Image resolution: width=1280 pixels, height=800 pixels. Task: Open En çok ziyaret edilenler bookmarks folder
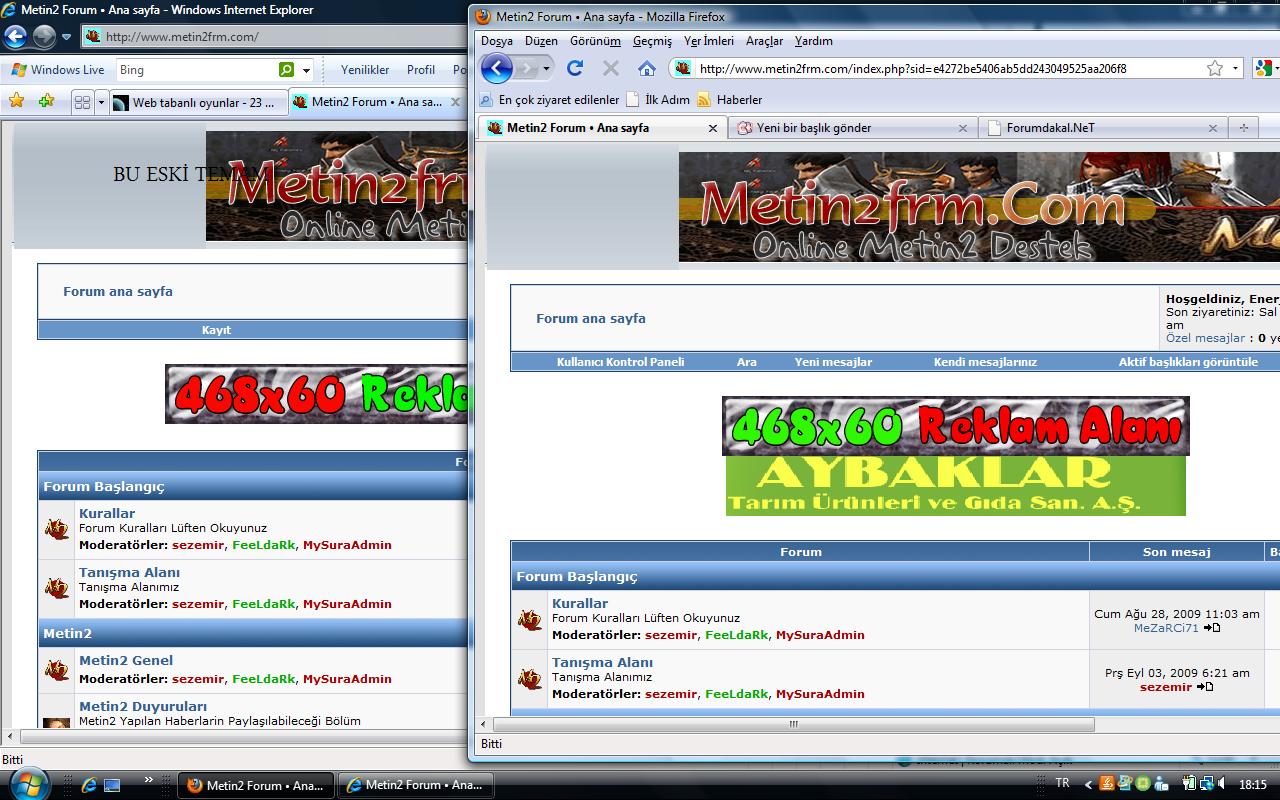[550, 99]
